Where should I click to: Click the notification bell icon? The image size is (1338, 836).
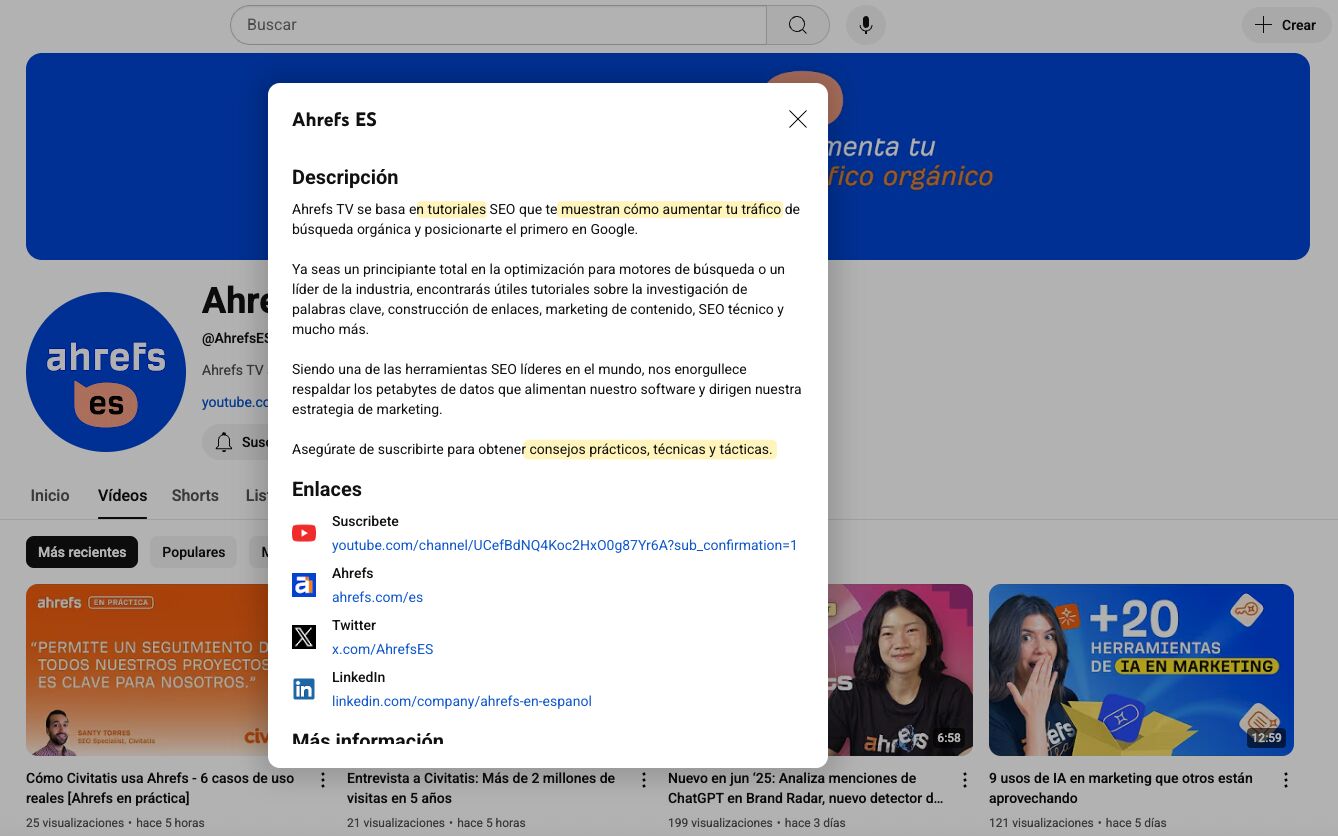click(x=223, y=442)
